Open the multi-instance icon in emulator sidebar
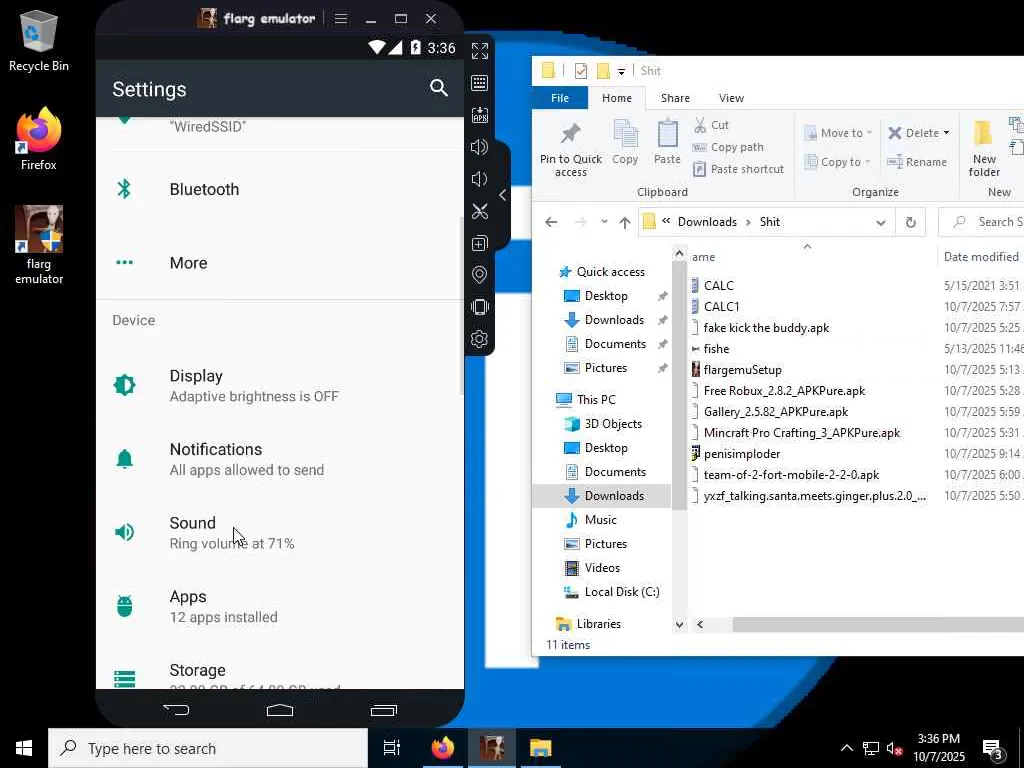This screenshot has height=768, width=1024. pyautogui.click(x=479, y=243)
